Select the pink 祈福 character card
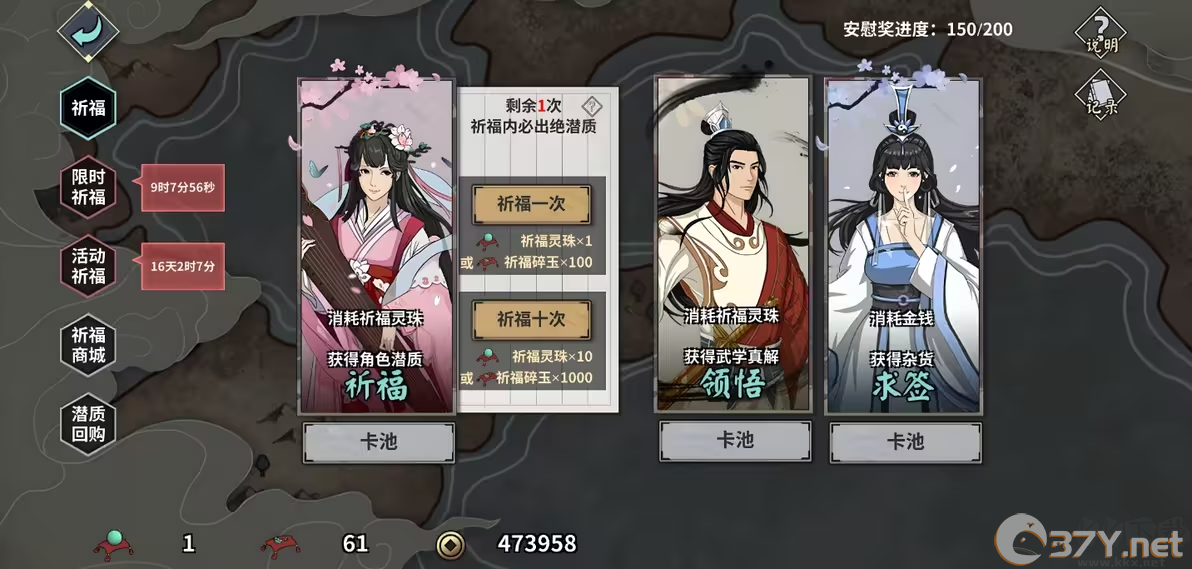The height and width of the screenshot is (569, 1192). coord(378,246)
